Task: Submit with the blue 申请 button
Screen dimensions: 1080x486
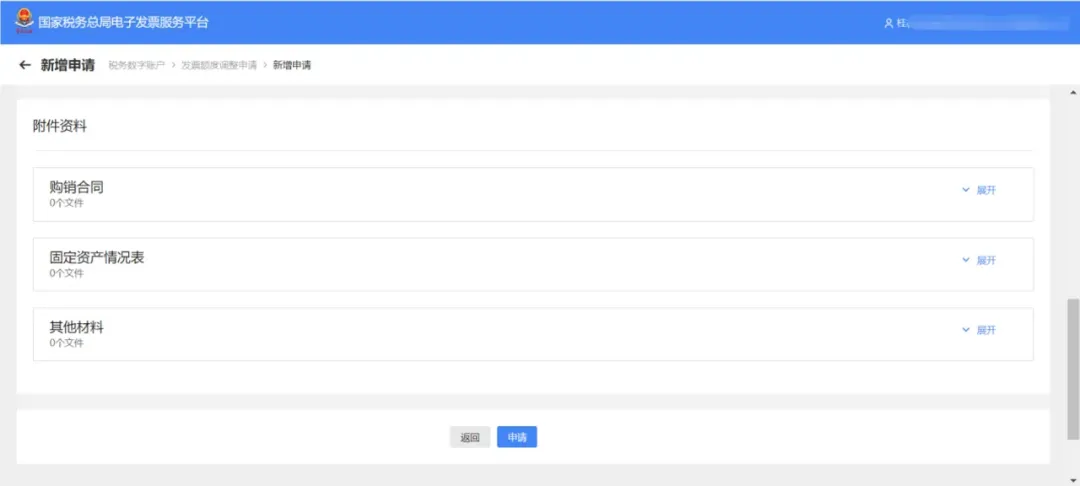Action: click(x=517, y=437)
